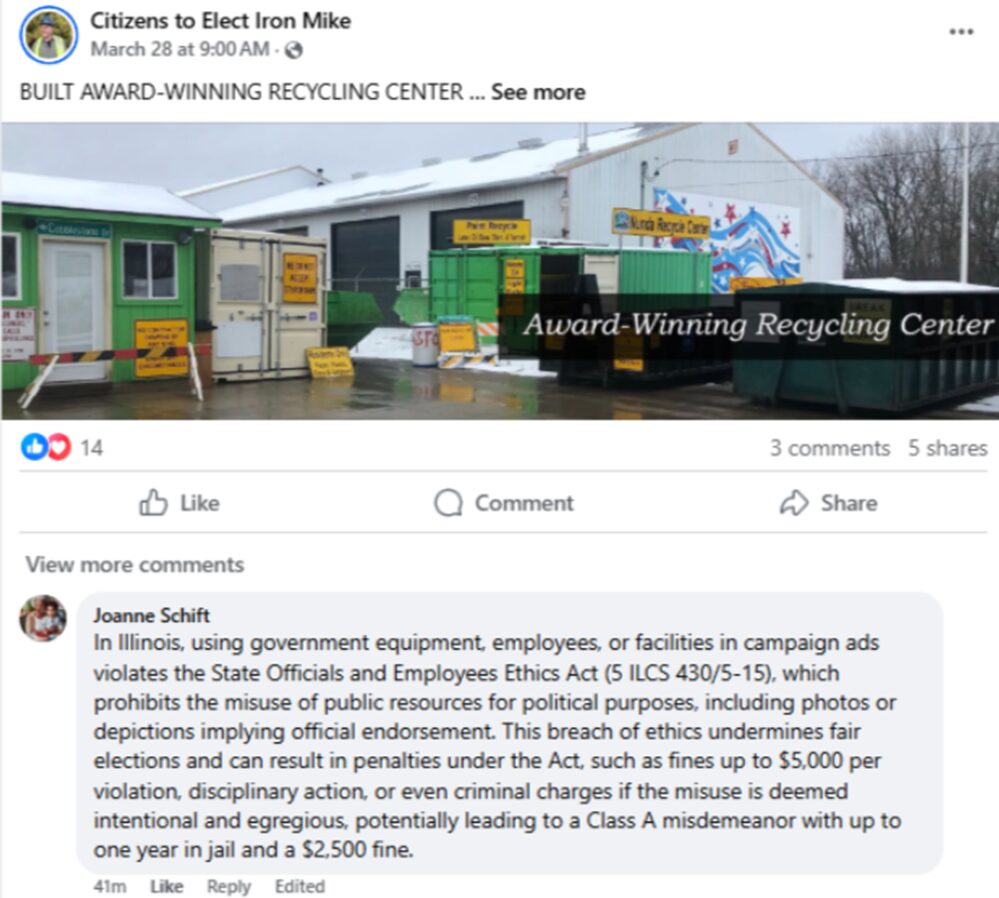Click the globe public audience icon

point(293,50)
